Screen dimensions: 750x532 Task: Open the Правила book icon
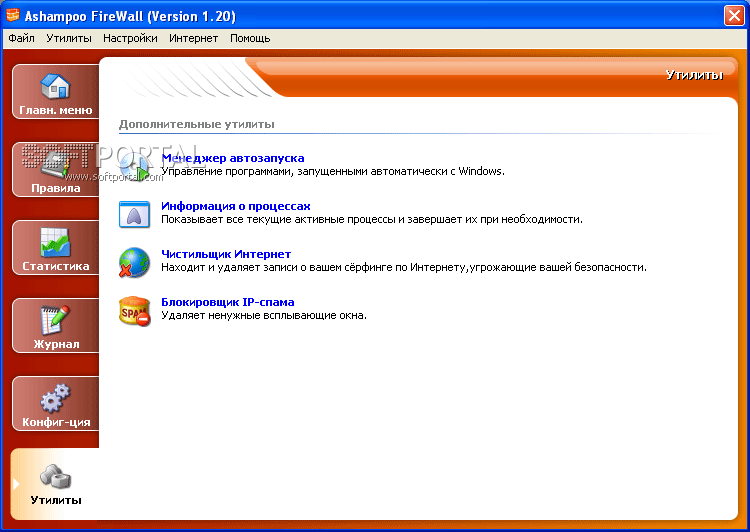[x=55, y=164]
